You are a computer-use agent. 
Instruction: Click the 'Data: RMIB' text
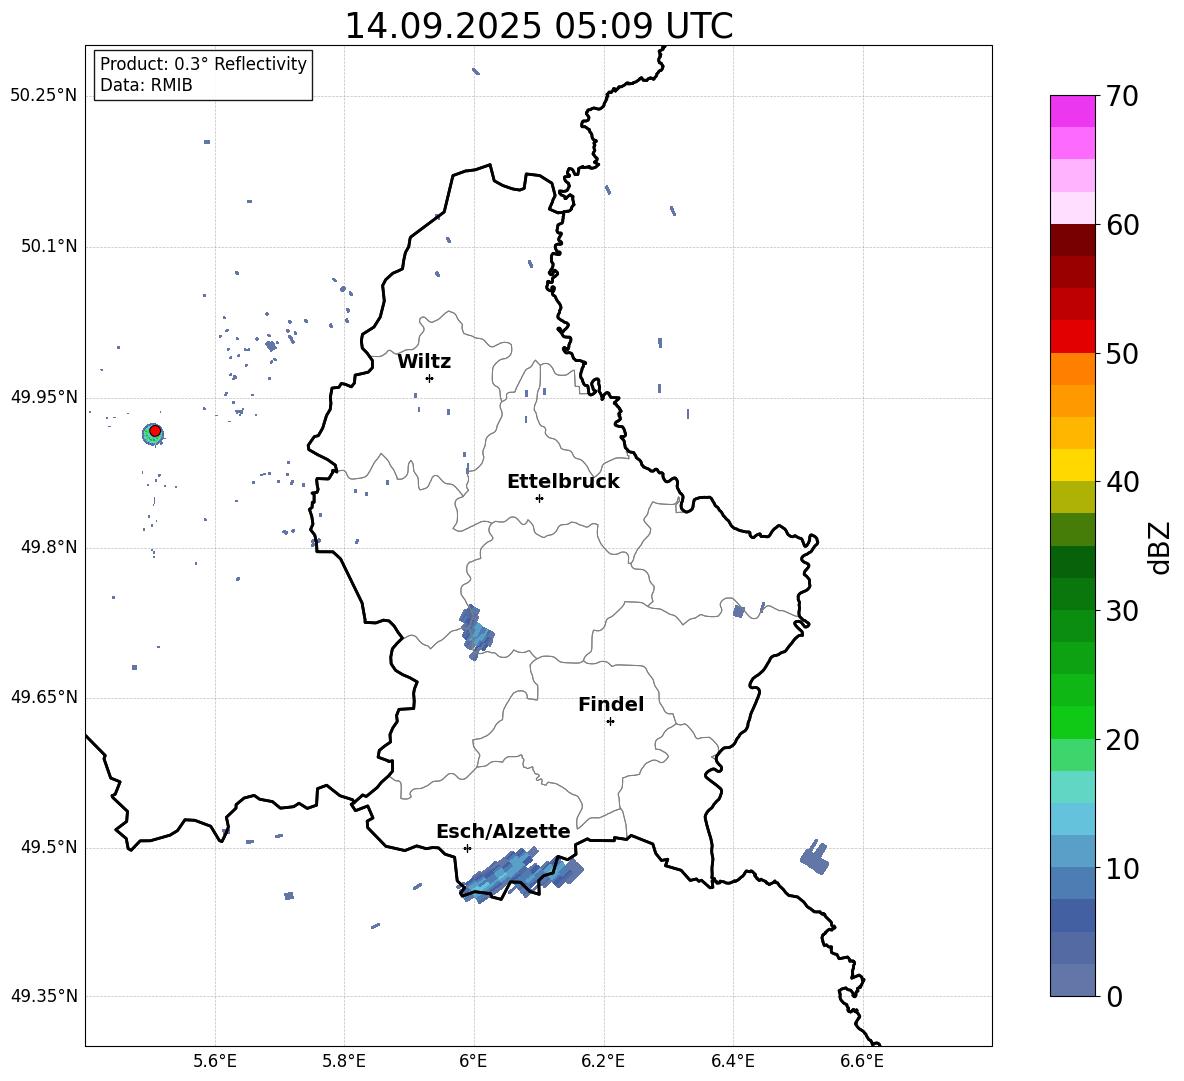(x=146, y=85)
